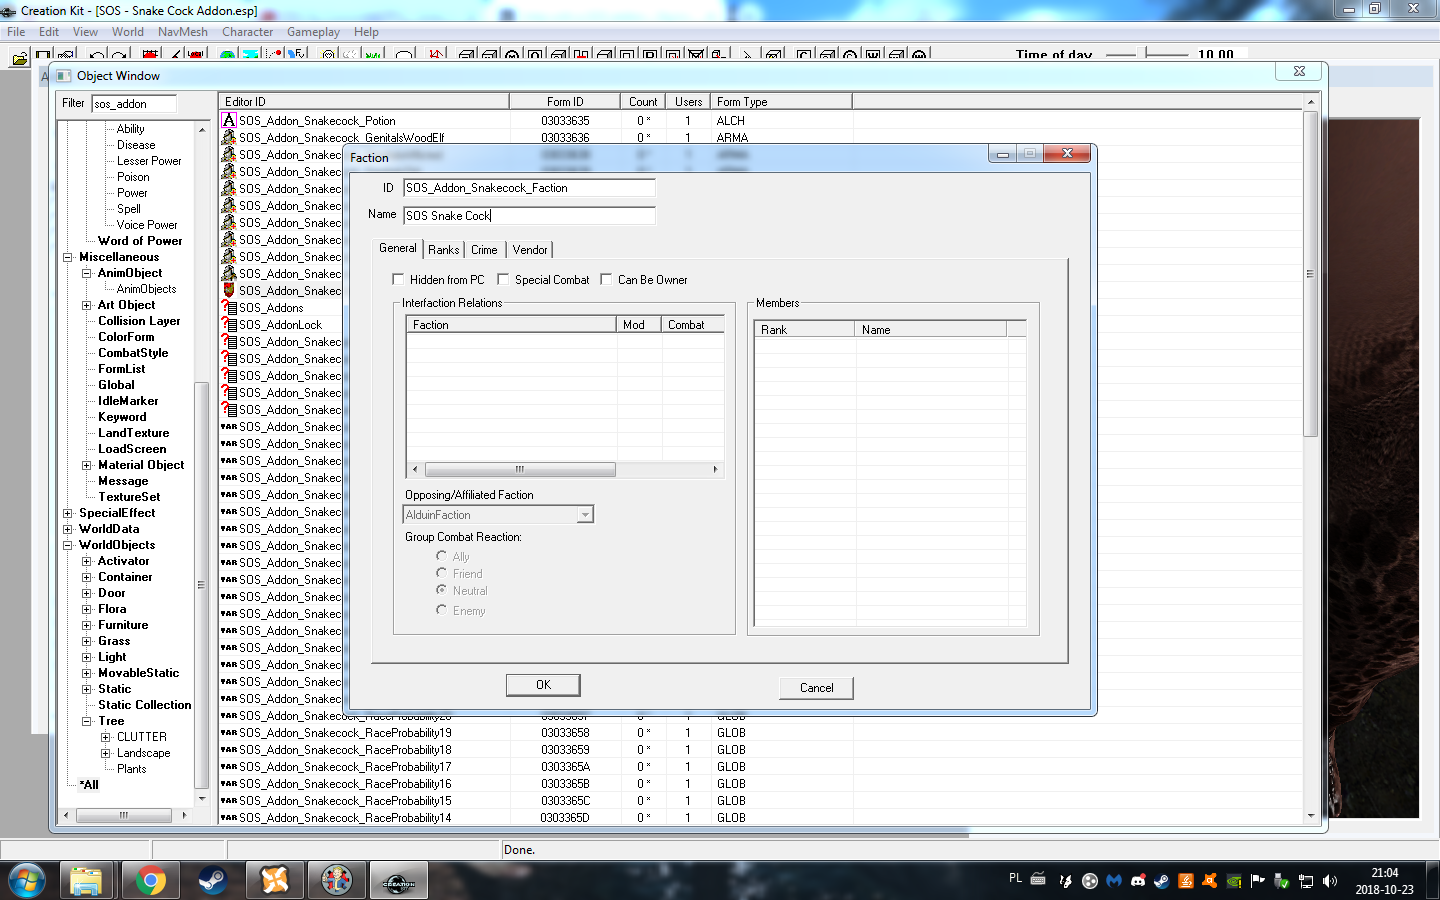
Task: Click the Filter text field
Action: click(134, 103)
